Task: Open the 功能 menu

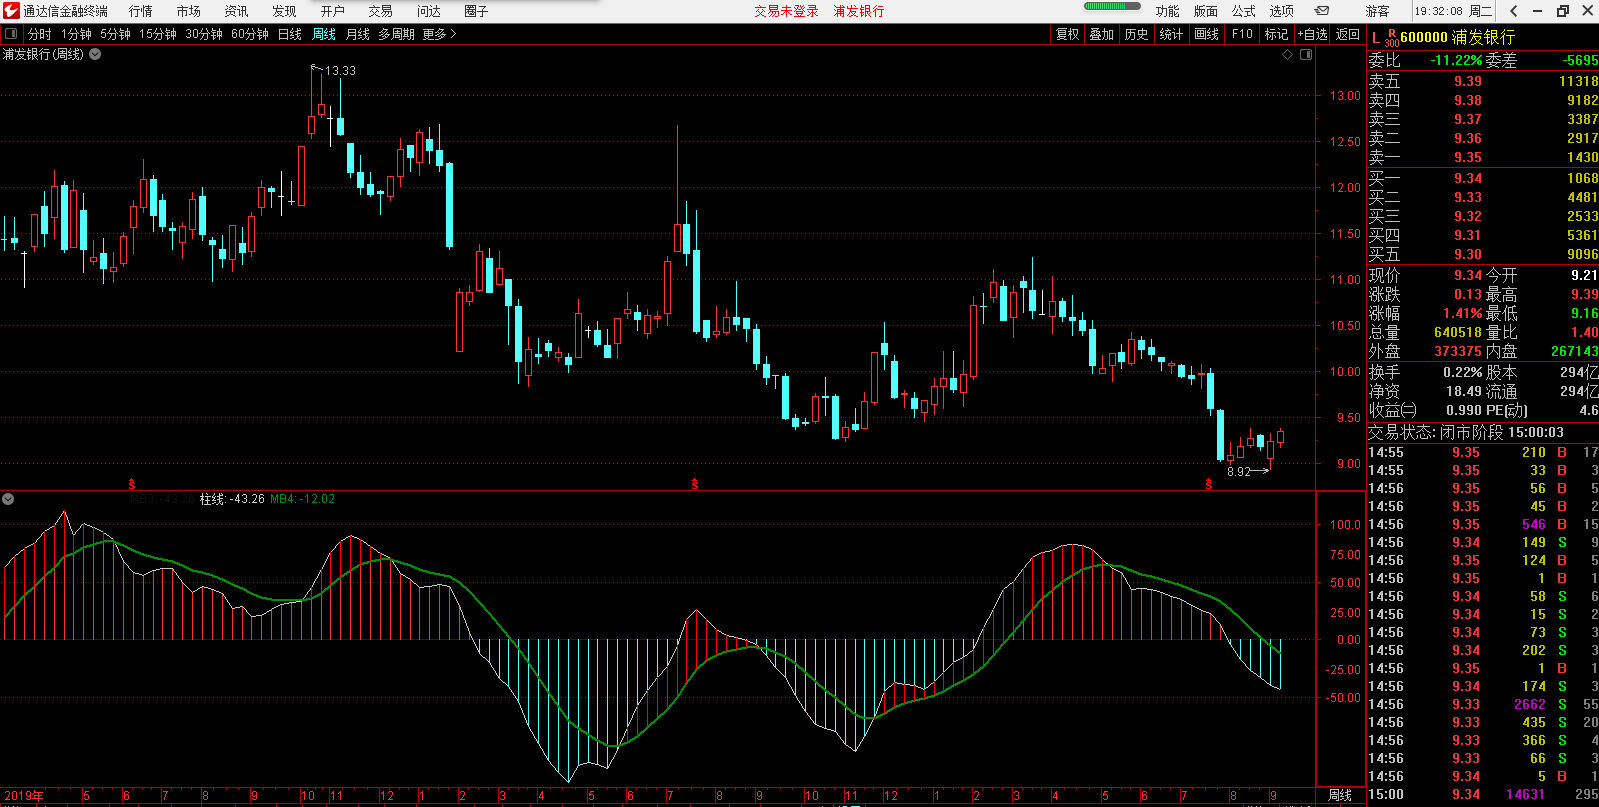Action: click(x=1168, y=11)
